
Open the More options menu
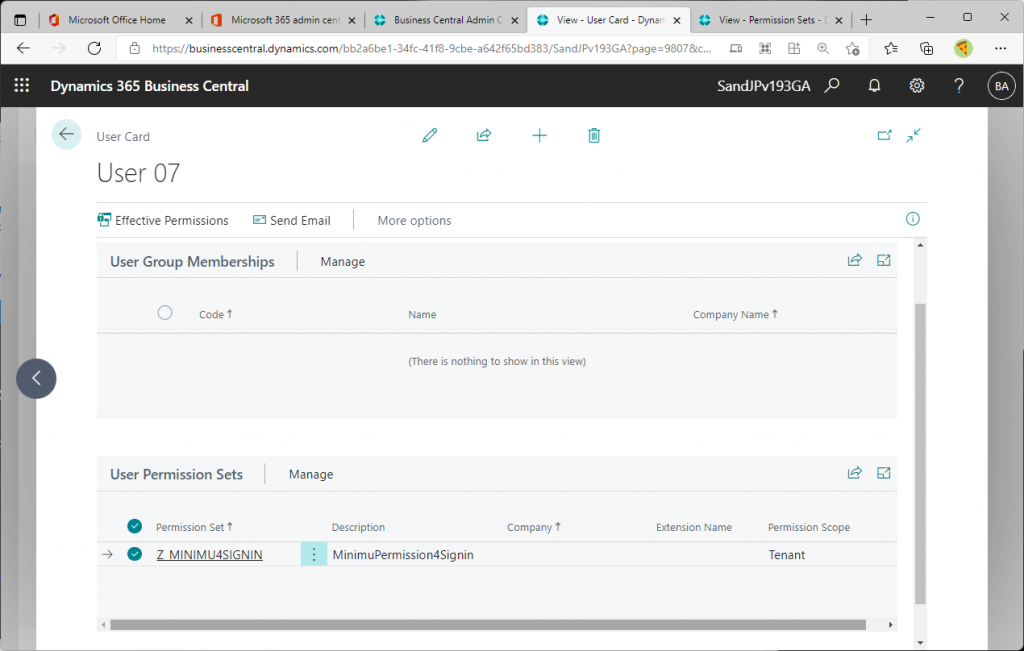tap(414, 220)
